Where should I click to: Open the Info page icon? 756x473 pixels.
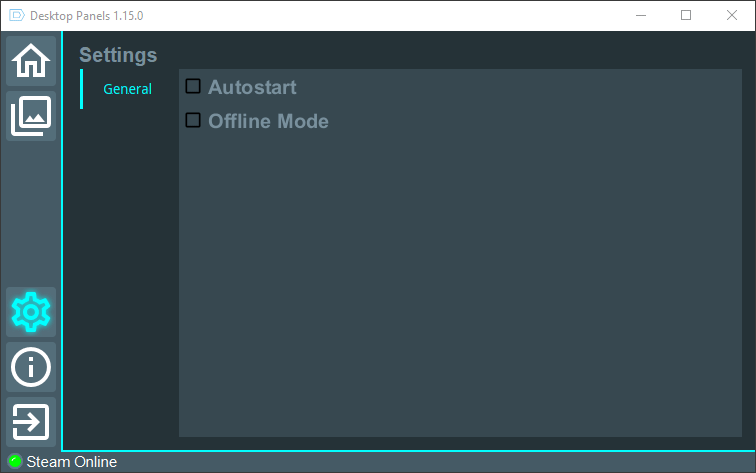(31, 367)
